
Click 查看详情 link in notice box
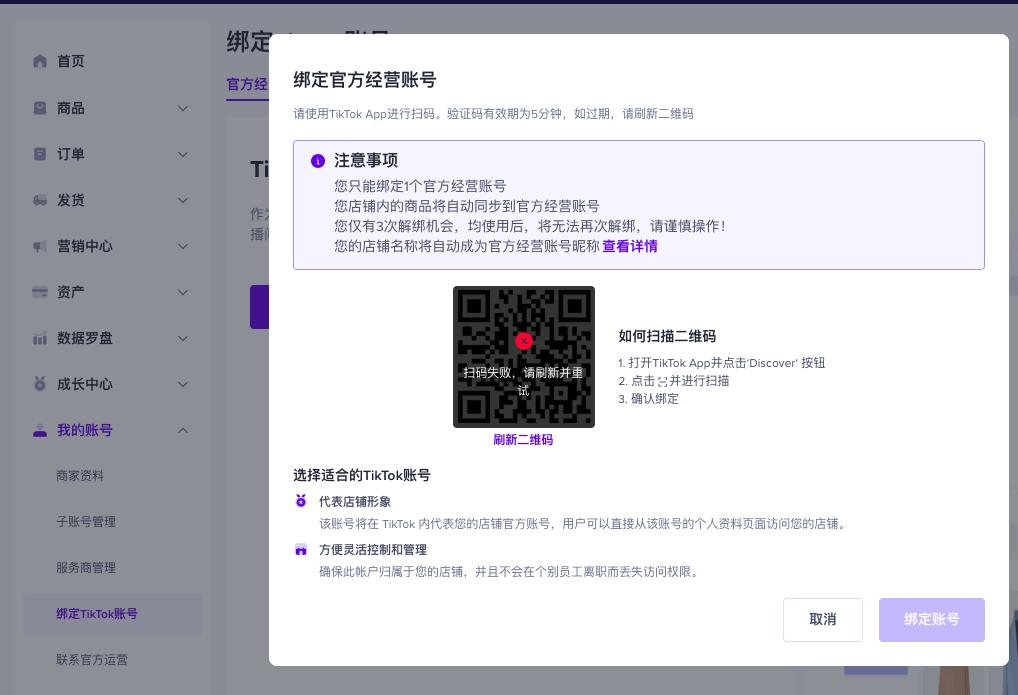click(630, 246)
